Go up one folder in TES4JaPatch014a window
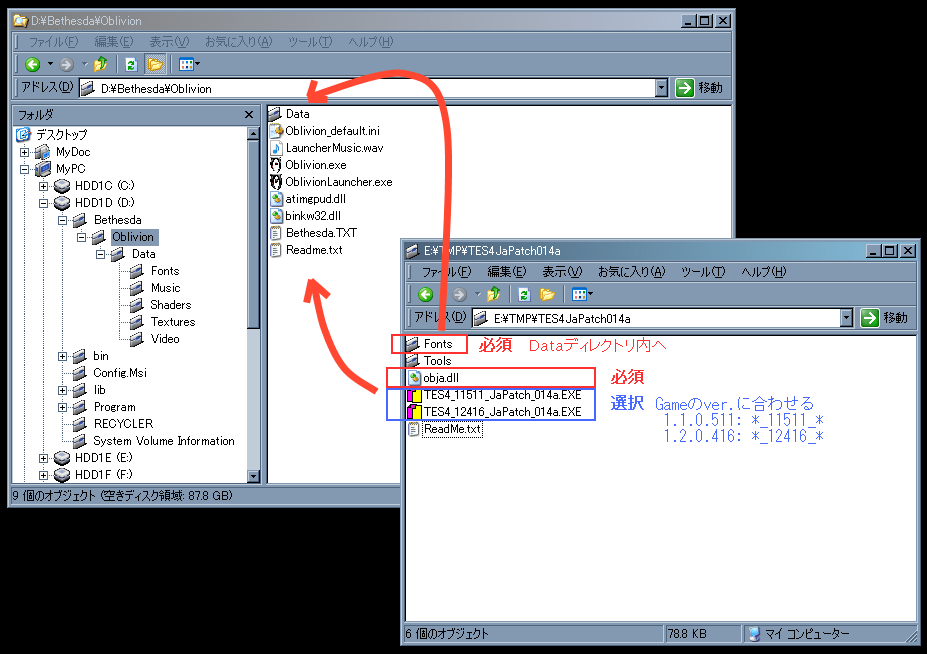 (x=494, y=294)
